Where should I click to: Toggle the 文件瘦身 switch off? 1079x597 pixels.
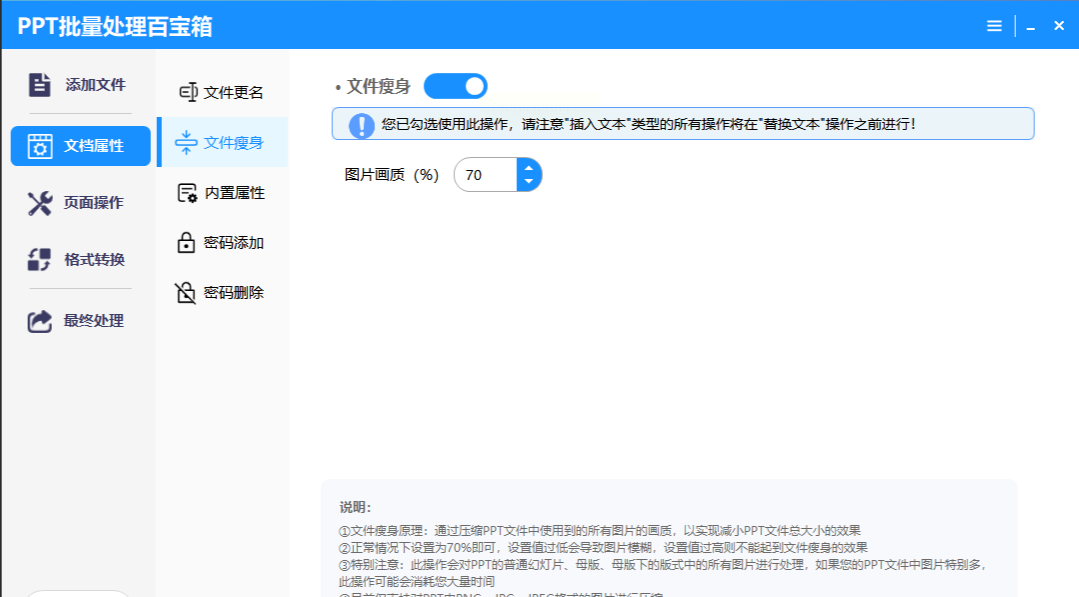[x=455, y=87]
